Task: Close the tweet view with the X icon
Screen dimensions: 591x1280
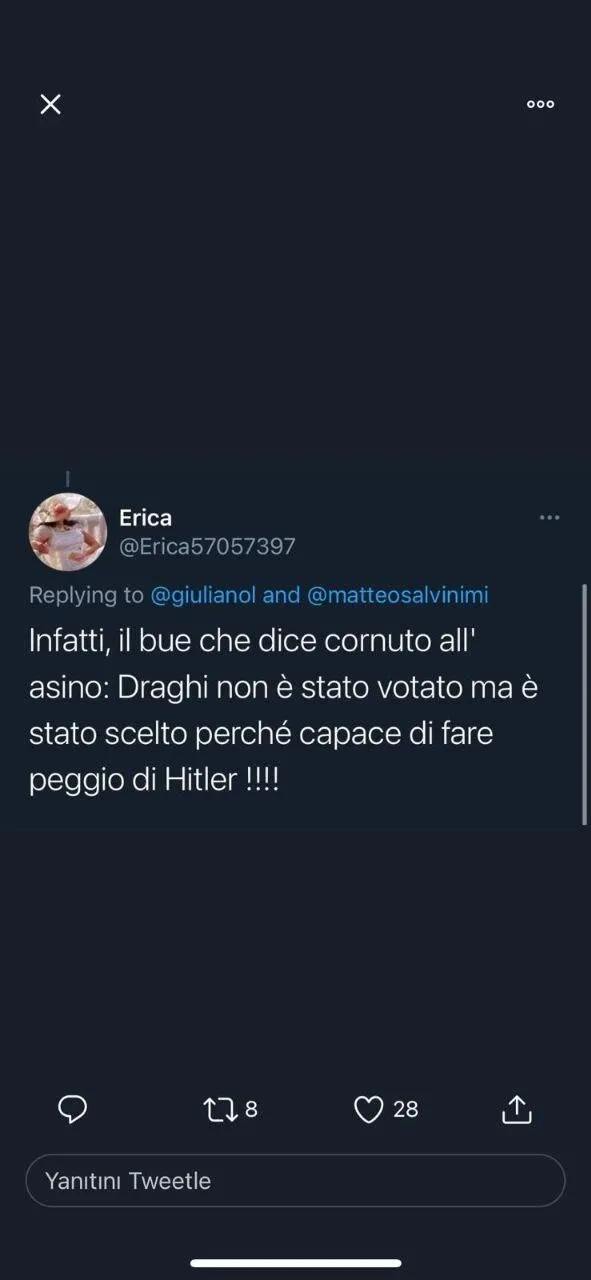Action: coord(50,104)
